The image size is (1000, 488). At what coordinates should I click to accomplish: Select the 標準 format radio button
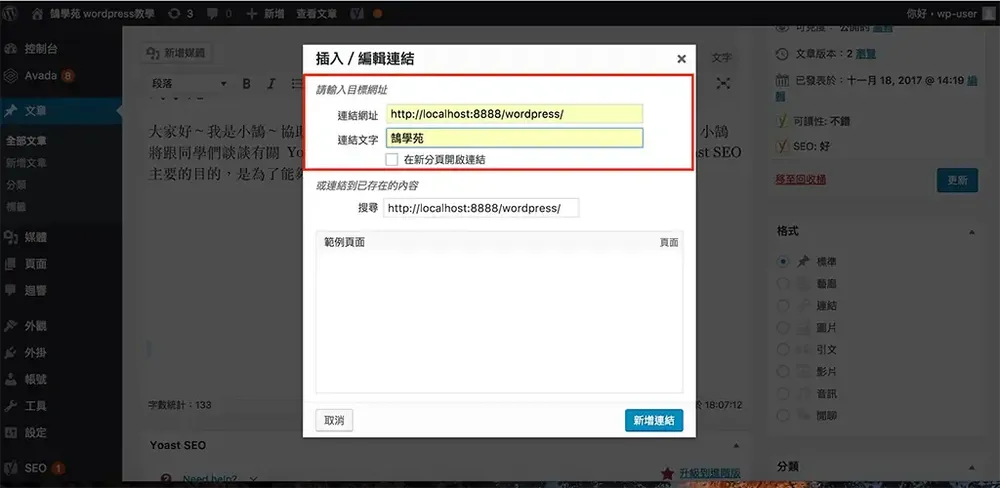tap(783, 262)
